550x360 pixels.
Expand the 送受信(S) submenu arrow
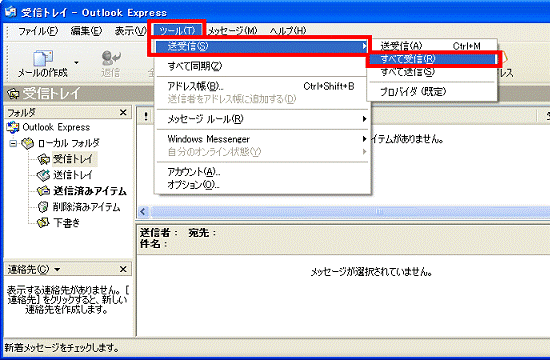(x=364, y=46)
